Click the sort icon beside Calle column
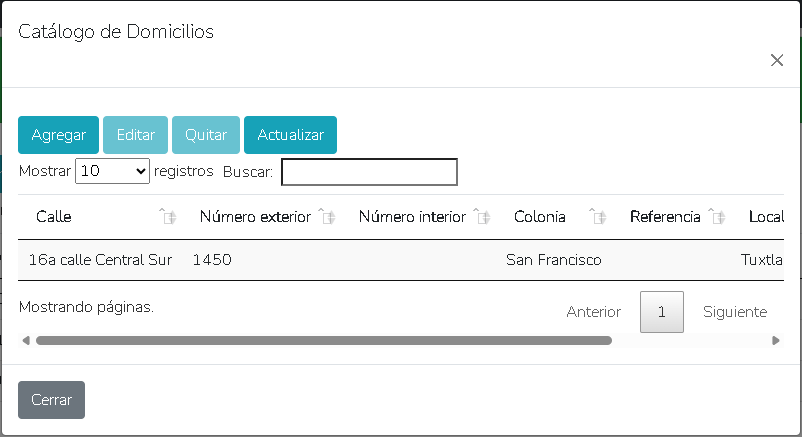This screenshot has height=437, width=802. pyautogui.click(x=167, y=217)
